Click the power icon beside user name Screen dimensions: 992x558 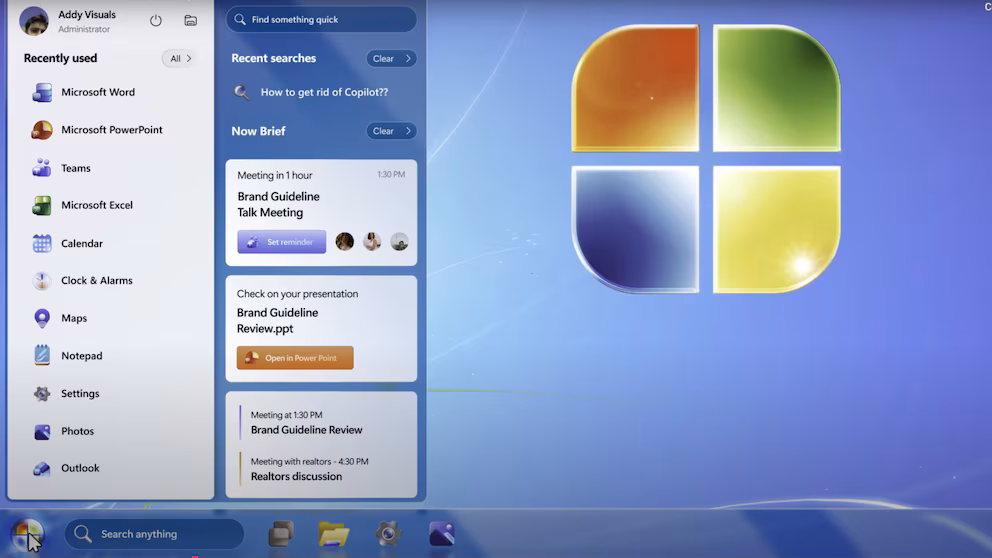(x=156, y=20)
